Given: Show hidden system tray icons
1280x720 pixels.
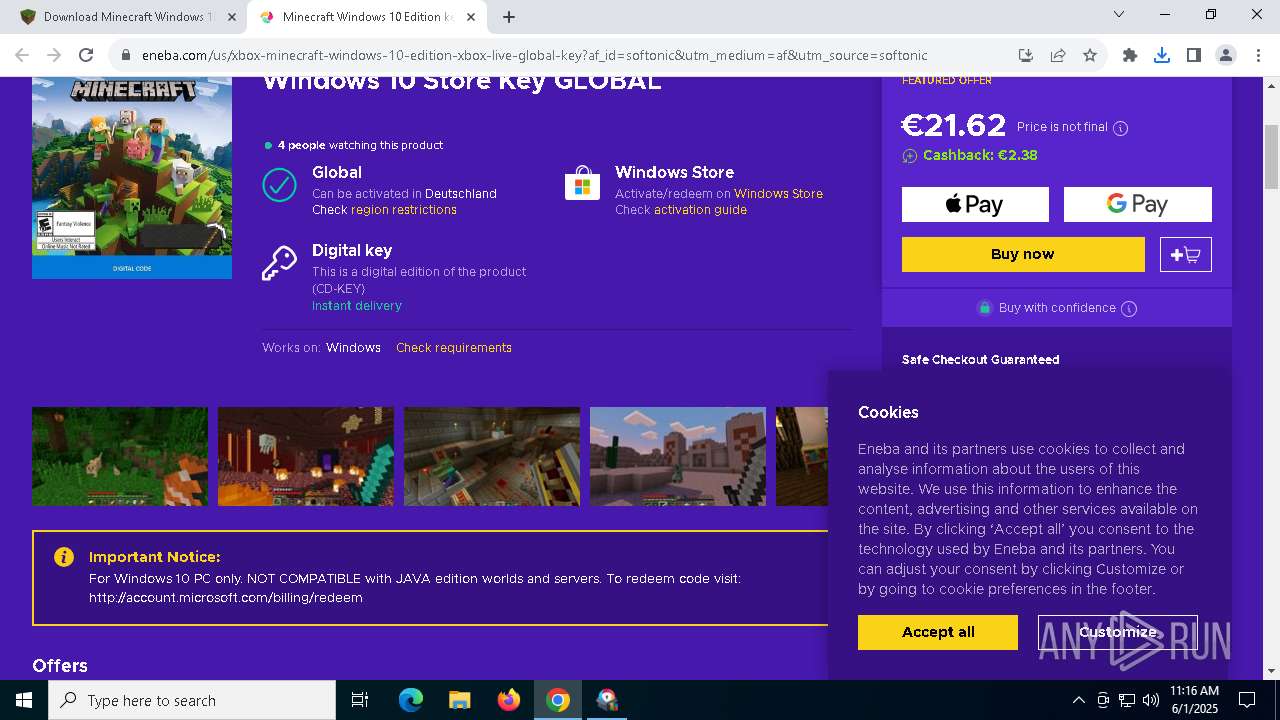Looking at the screenshot, I should pos(1078,700).
